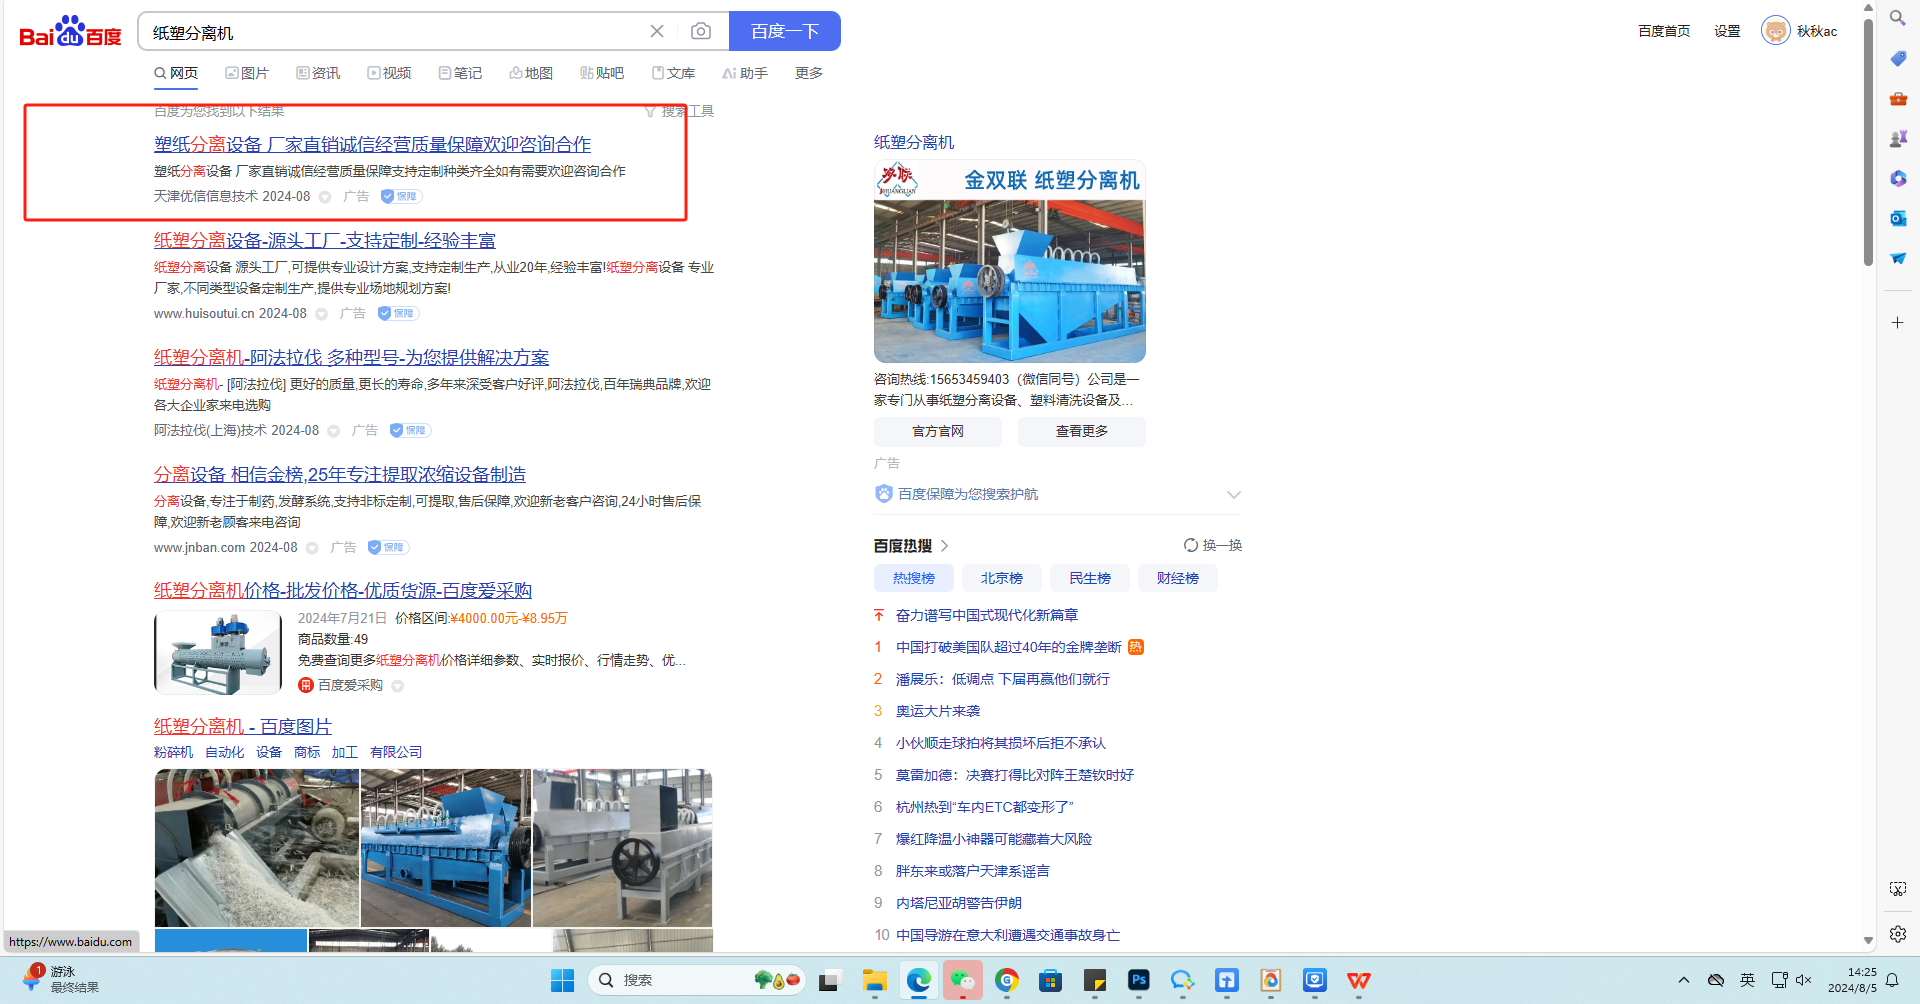Open dropdown beside 百度爱采购 source
The width and height of the screenshot is (1920, 1004).
tap(398, 686)
